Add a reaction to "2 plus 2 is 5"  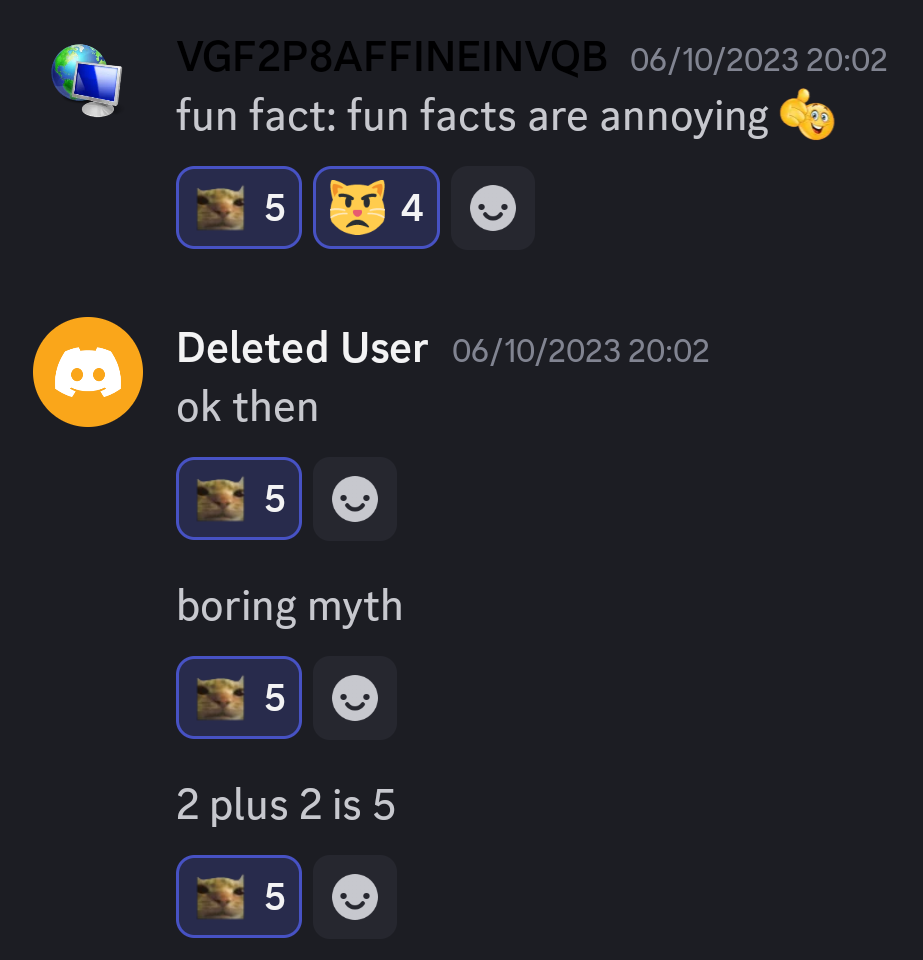355,897
